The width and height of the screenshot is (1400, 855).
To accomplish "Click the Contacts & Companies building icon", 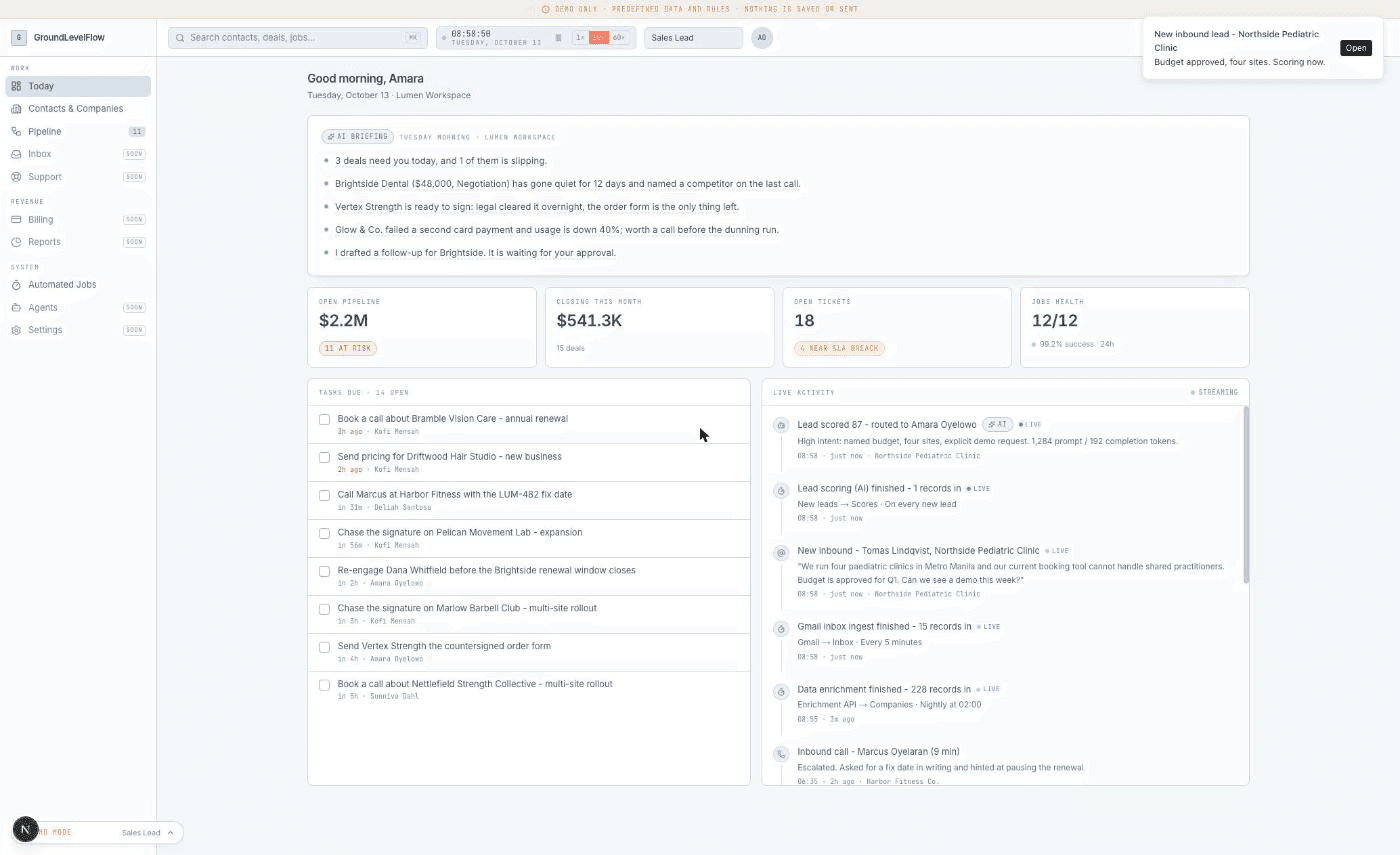I will coord(16,109).
